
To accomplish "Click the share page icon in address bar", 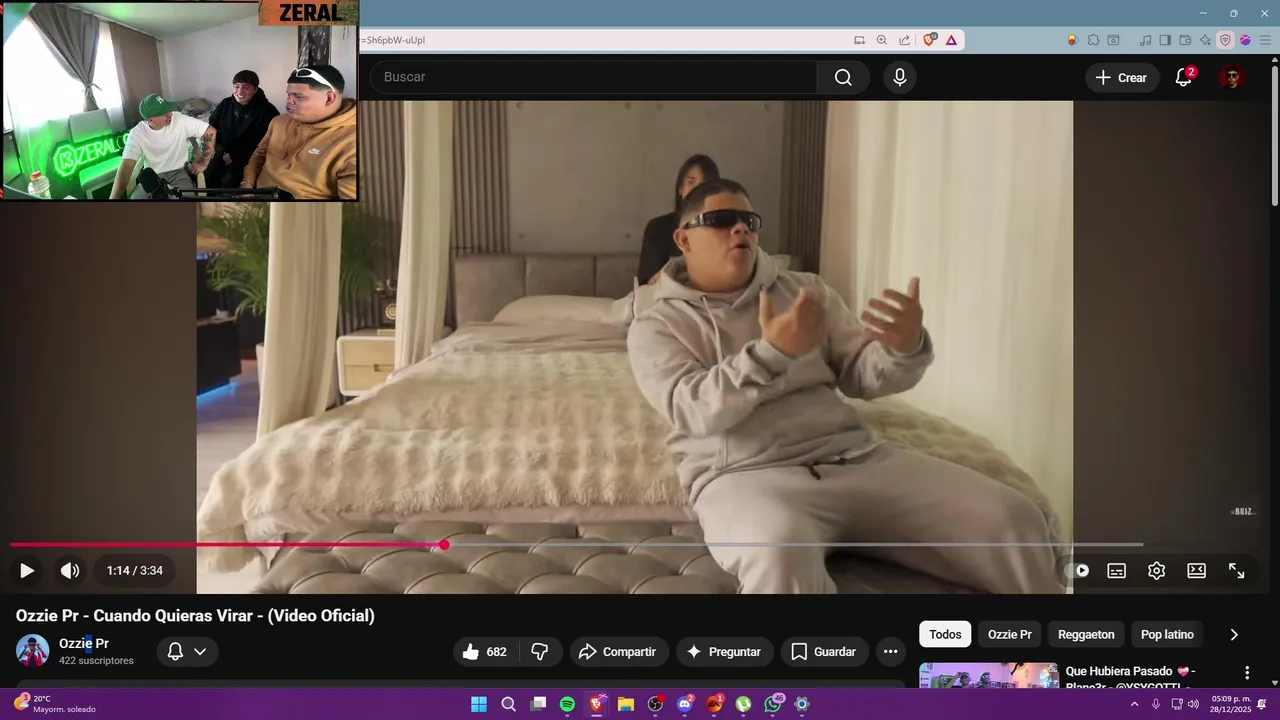I will click(905, 40).
